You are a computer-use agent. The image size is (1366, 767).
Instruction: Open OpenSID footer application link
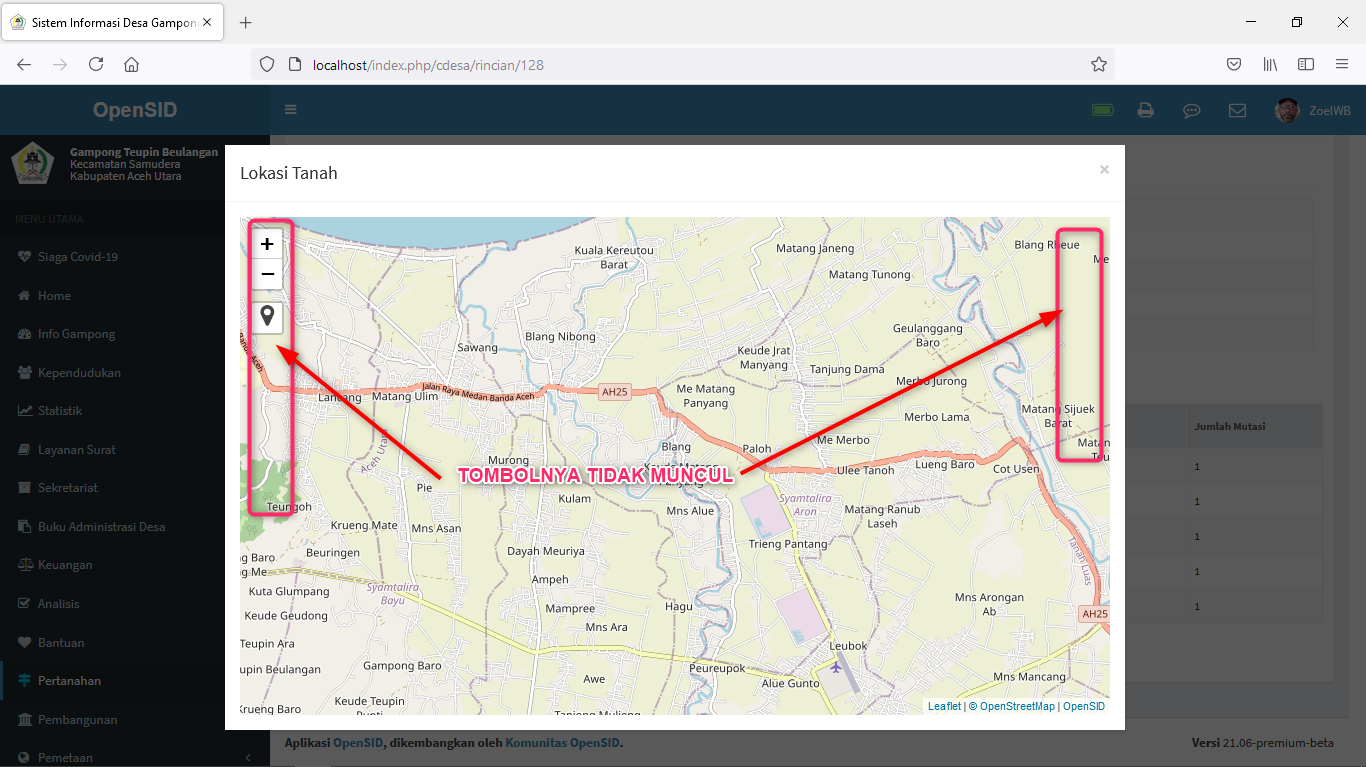[x=358, y=743]
